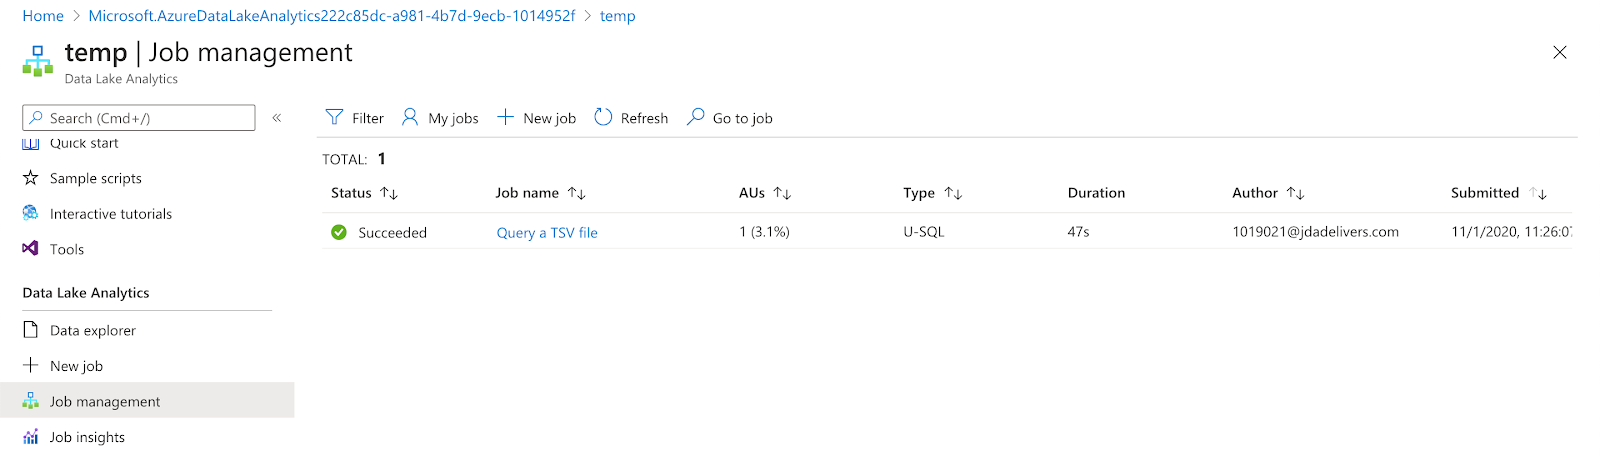This screenshot has height=461, width=1600.
Task: Go to Home breadcrumb
Action: click(x=43, y=16)
